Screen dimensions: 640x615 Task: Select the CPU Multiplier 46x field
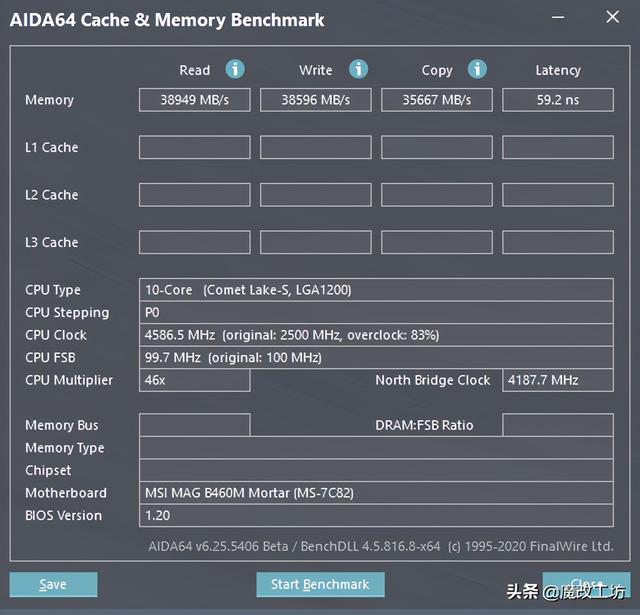pyautogui.click(x=194, y=380)
